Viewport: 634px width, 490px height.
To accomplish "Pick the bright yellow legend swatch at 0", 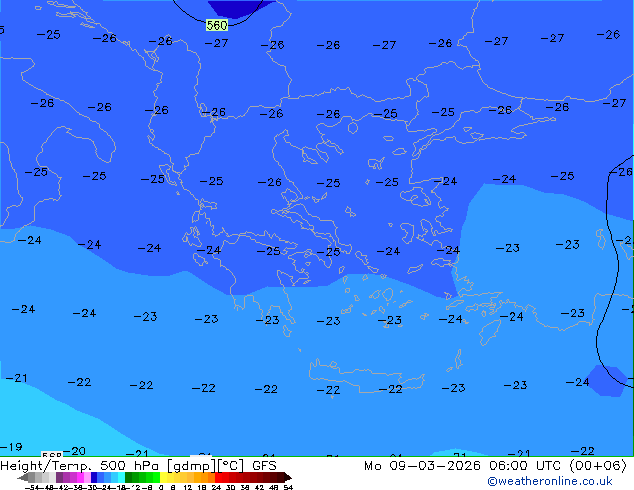I will click(163, 478).
